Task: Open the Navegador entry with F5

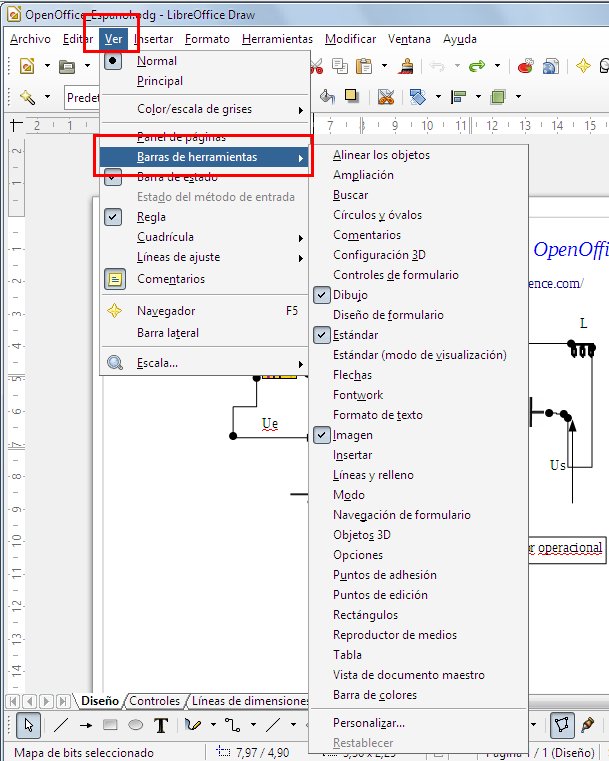Action: 204,311
